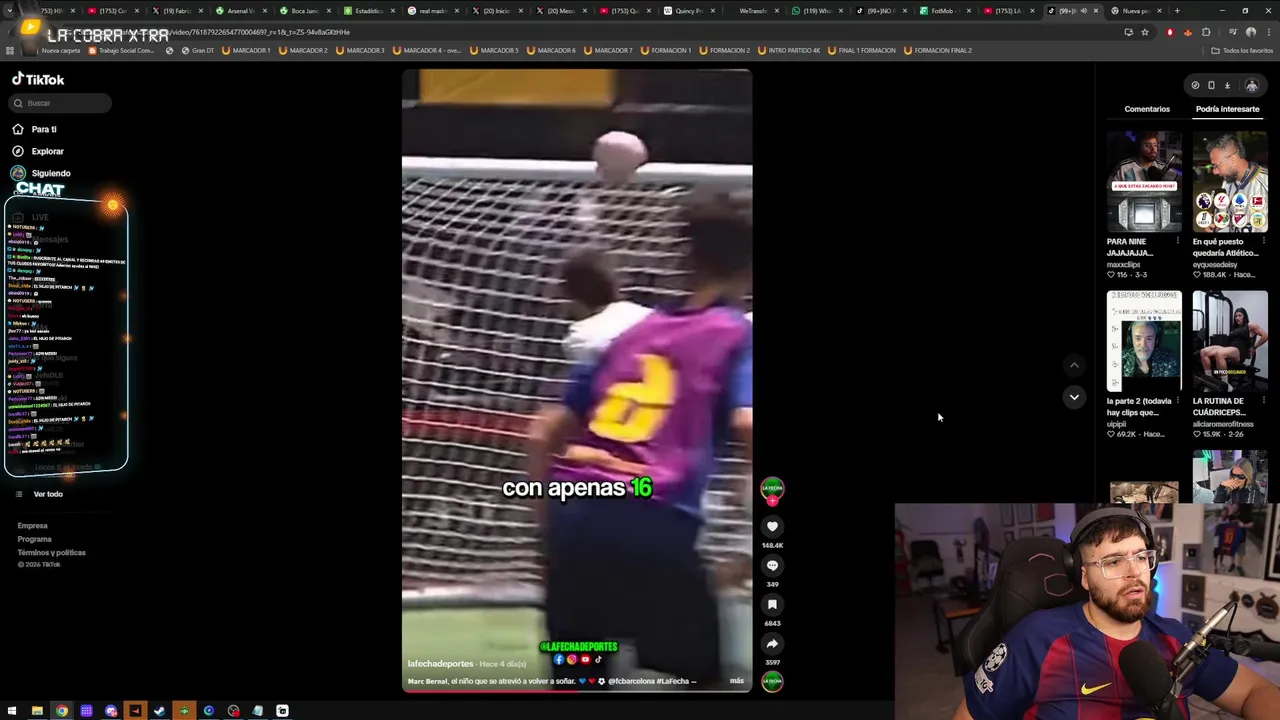
Task: Open the phone app icon in top-right pill
Action: (1211, 85)
